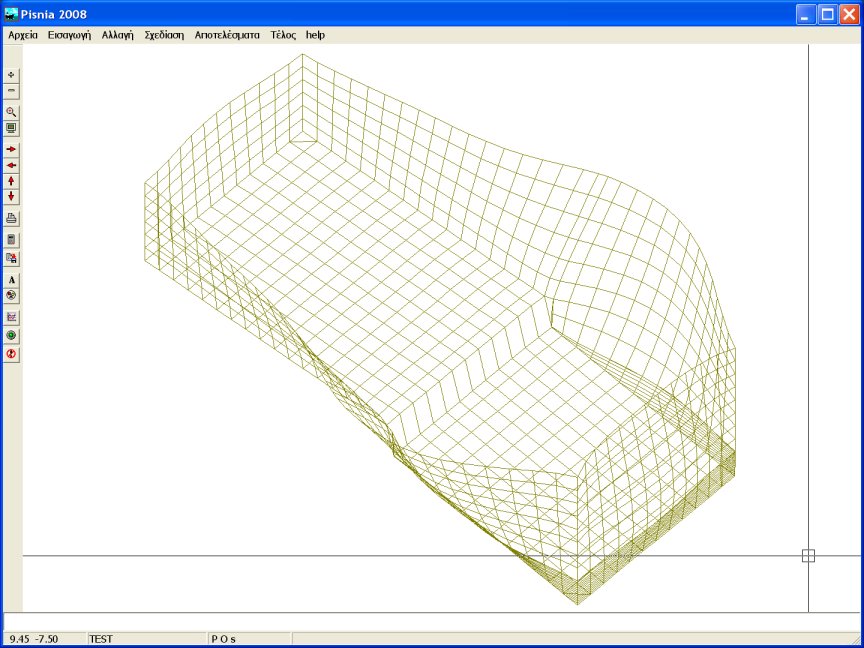The height and width of the screenshot is (648, 864).
Task: Click the green circle icon
Action: click(x=12, y=335)
